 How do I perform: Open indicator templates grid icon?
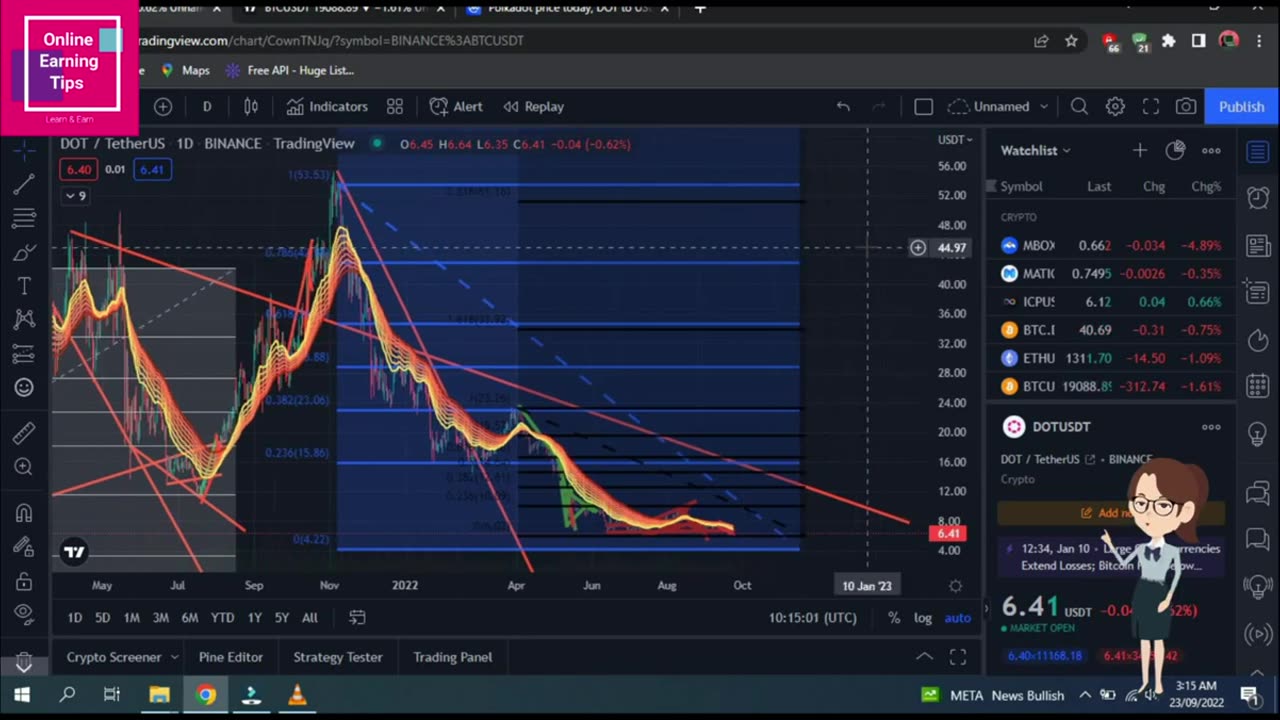pos(395,106)
